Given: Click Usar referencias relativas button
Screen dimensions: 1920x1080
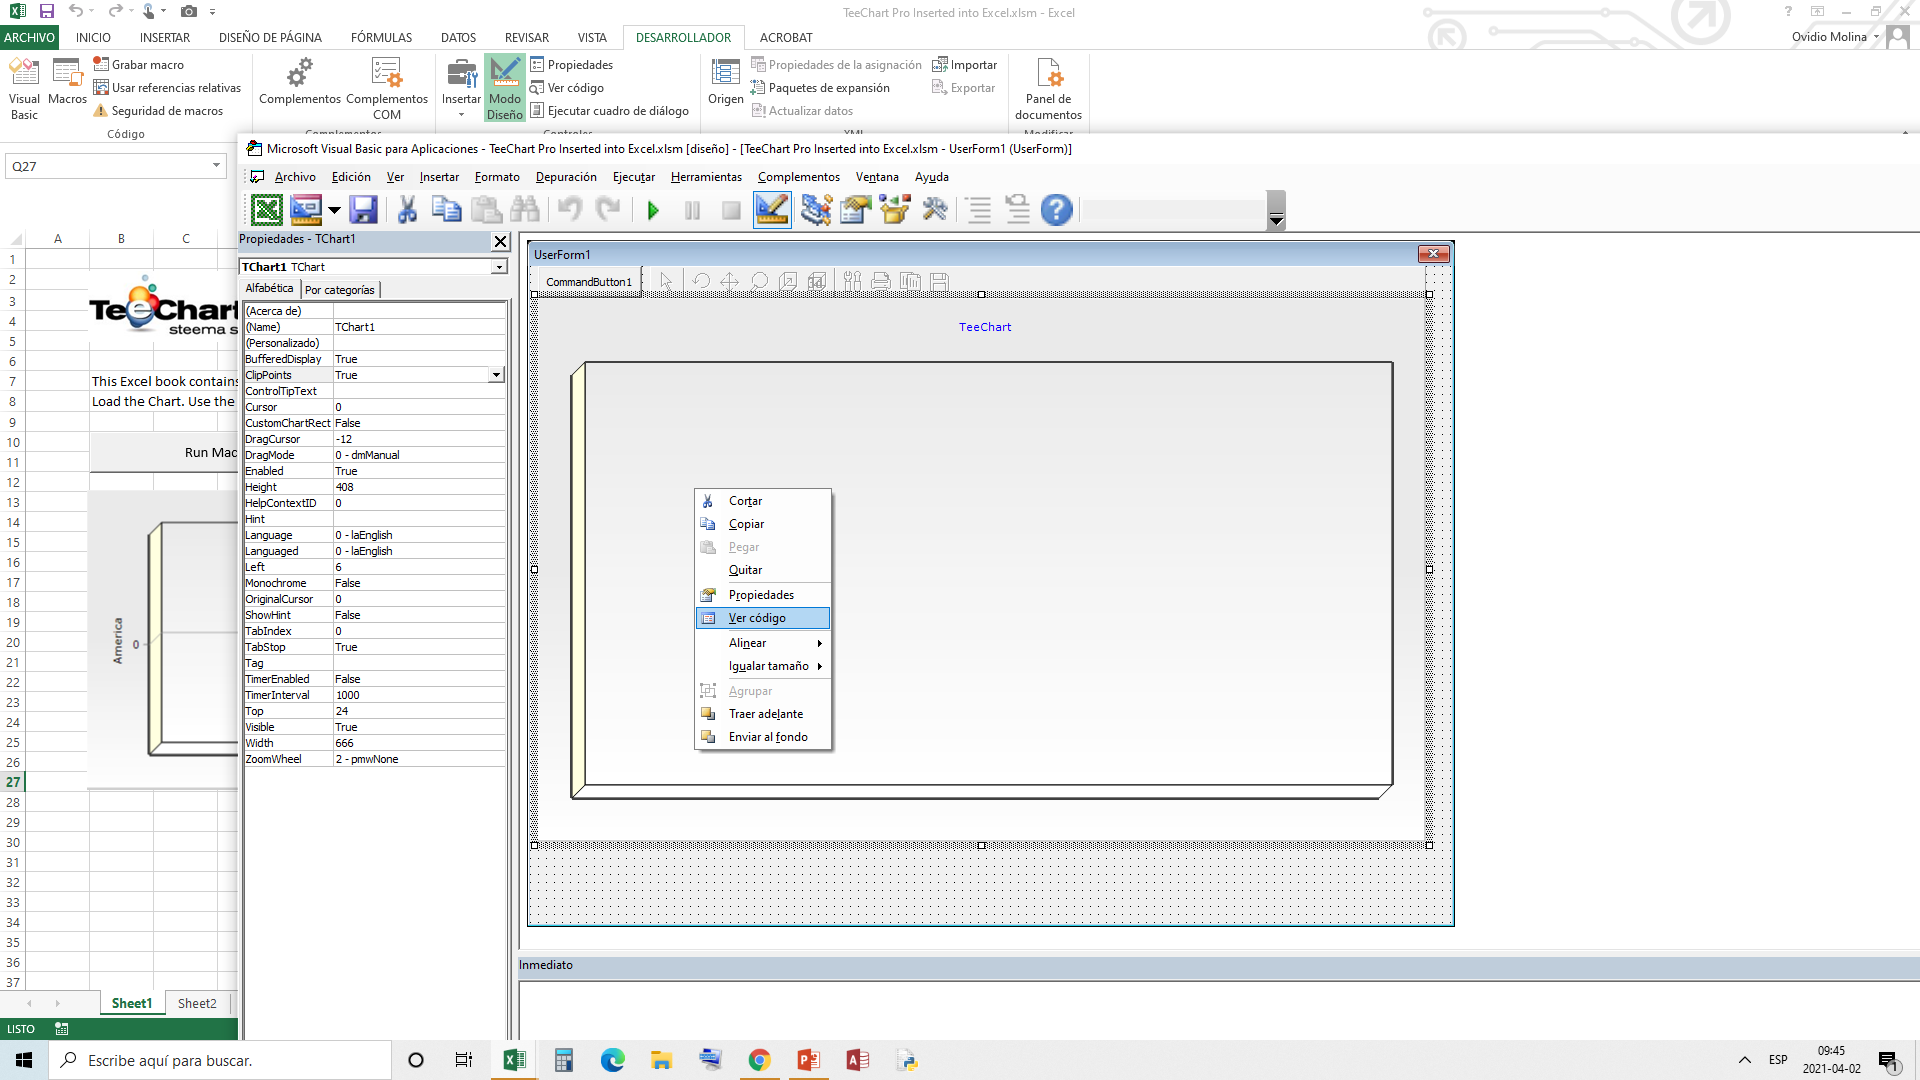Looking at the screenshot, I should 167,88.
